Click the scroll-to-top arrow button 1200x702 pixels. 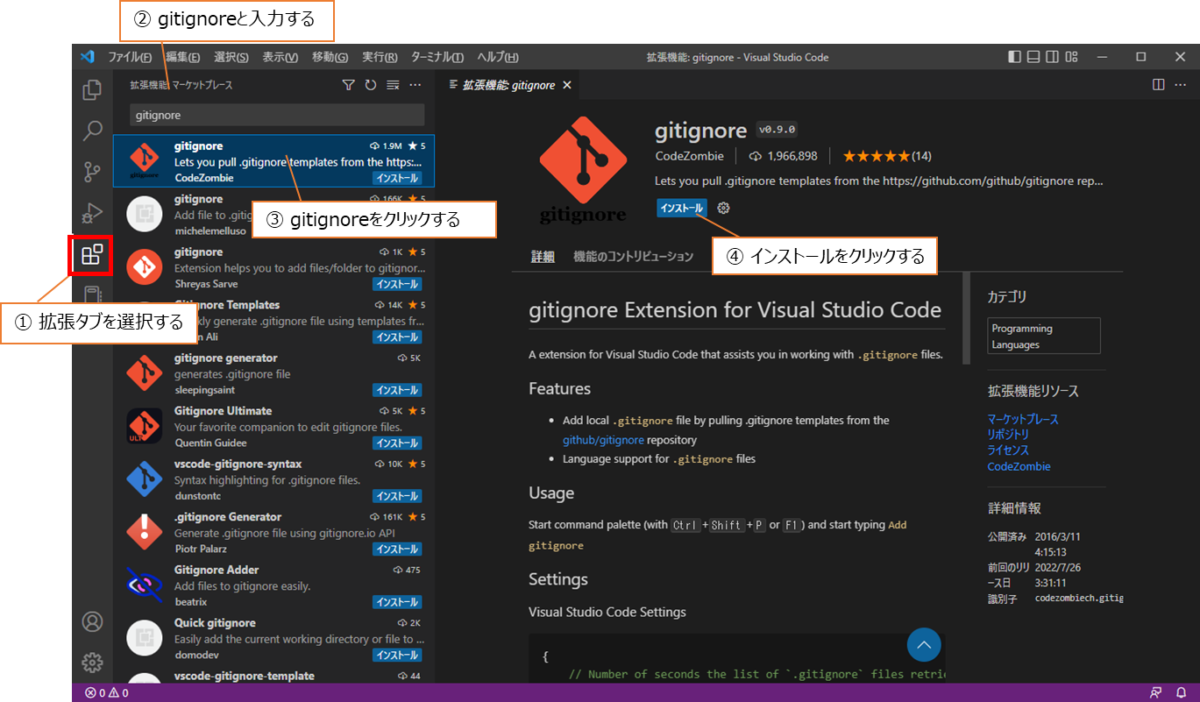pyautogui.click(x=925, y=645)
